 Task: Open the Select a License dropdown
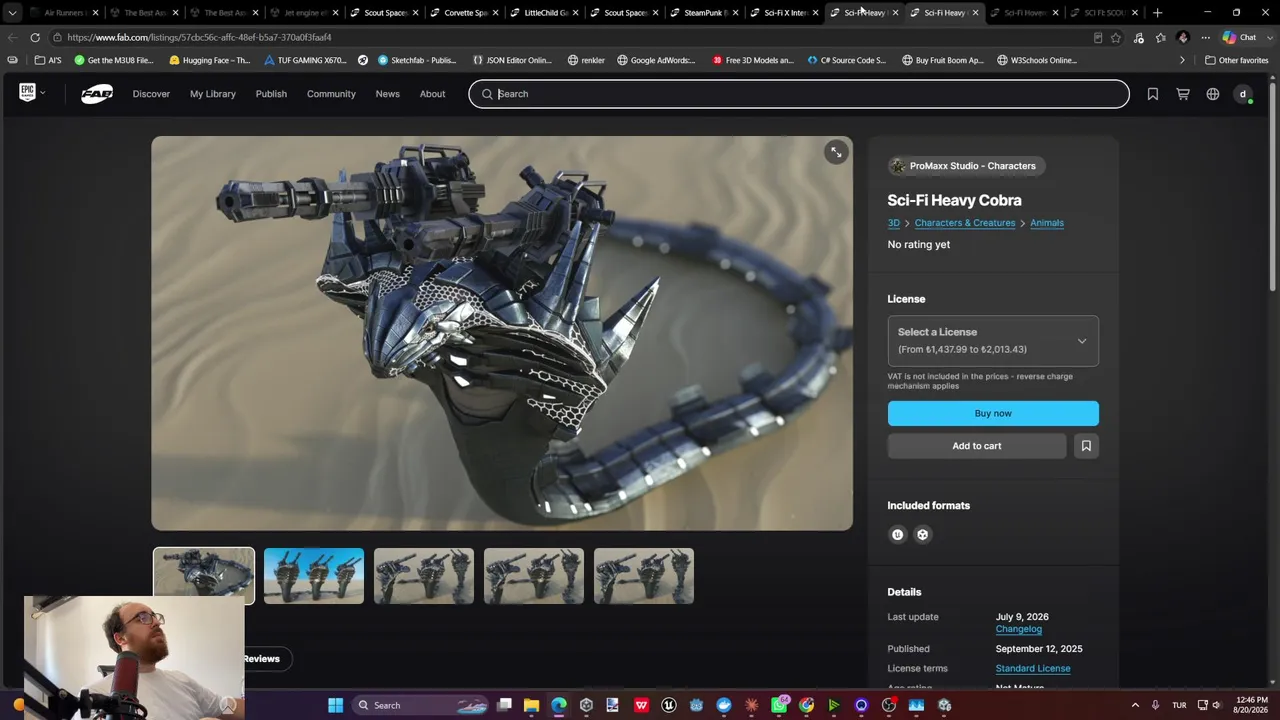pyautogui.click(x=993, y=341)
